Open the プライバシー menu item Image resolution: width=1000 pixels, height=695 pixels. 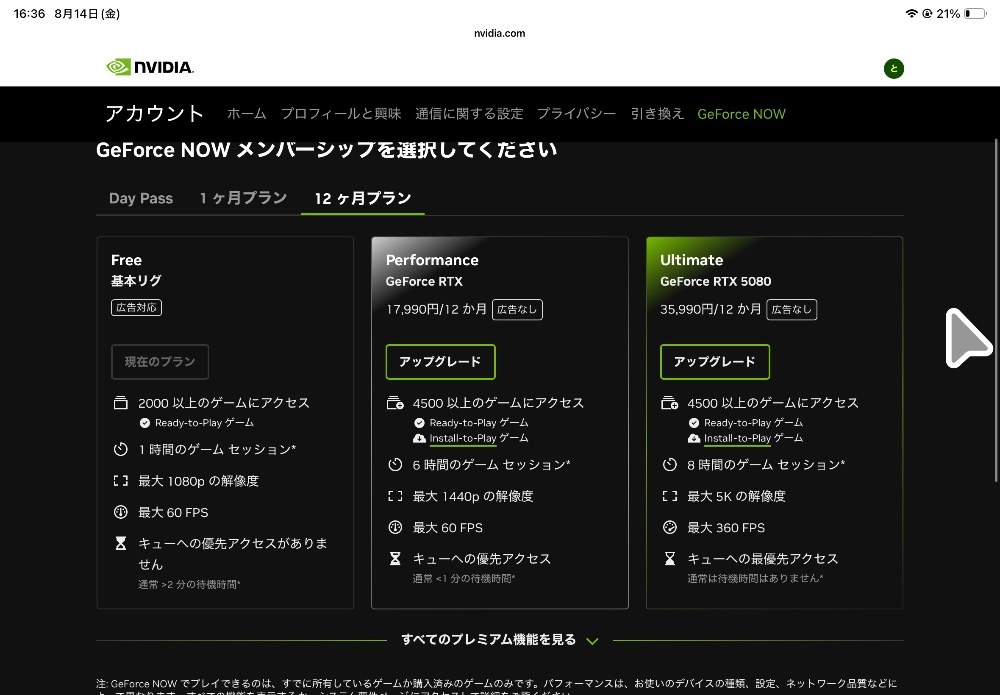(x=577, y=113)
